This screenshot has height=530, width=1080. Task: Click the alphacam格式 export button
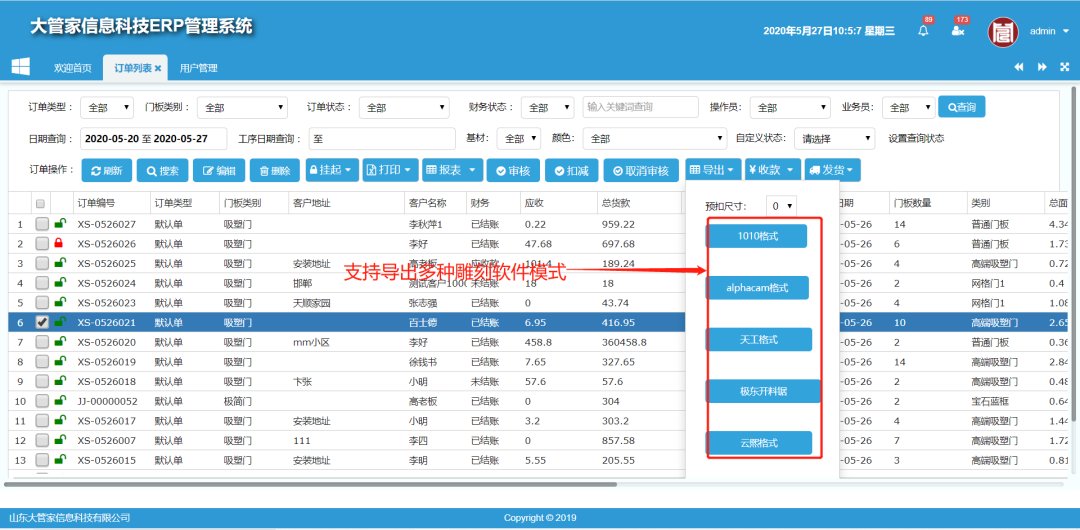point(757,288)
